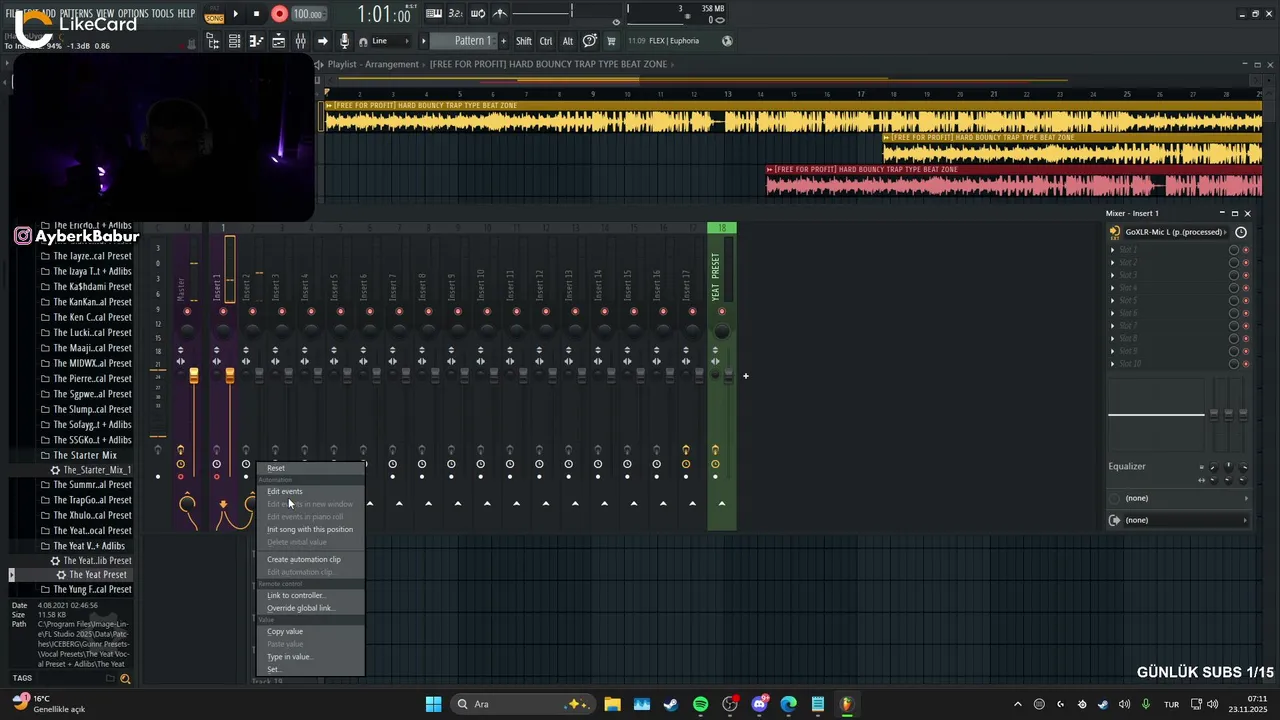The image size is (1280, 720).
Task: Click the mixer latency clock icon
Action: coord(1241,232)
